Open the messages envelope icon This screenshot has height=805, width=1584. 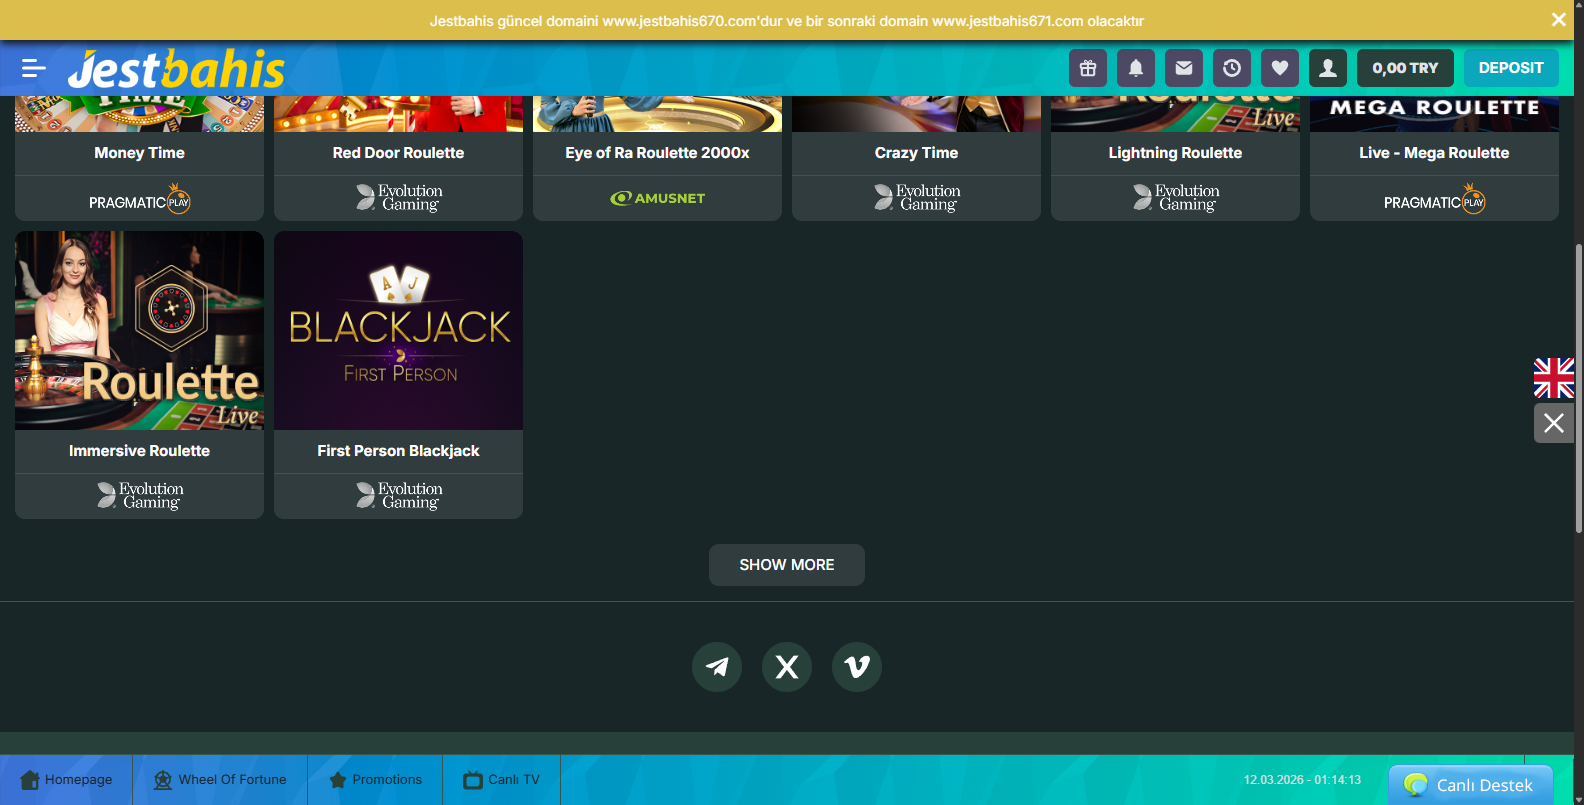(1184, 68)
